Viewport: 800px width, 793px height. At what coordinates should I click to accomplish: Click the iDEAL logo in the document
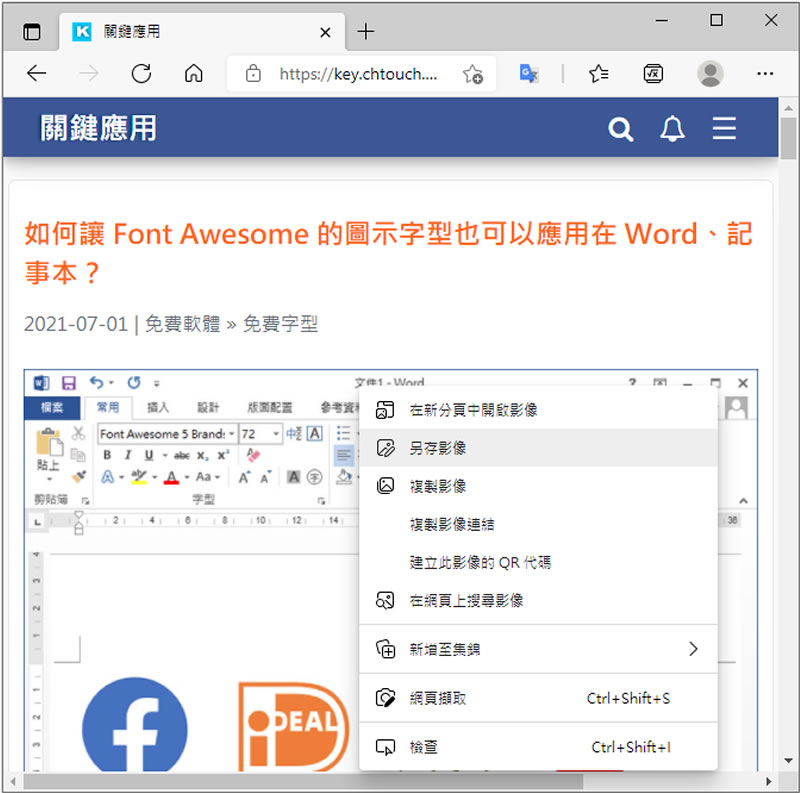point(294,726)
